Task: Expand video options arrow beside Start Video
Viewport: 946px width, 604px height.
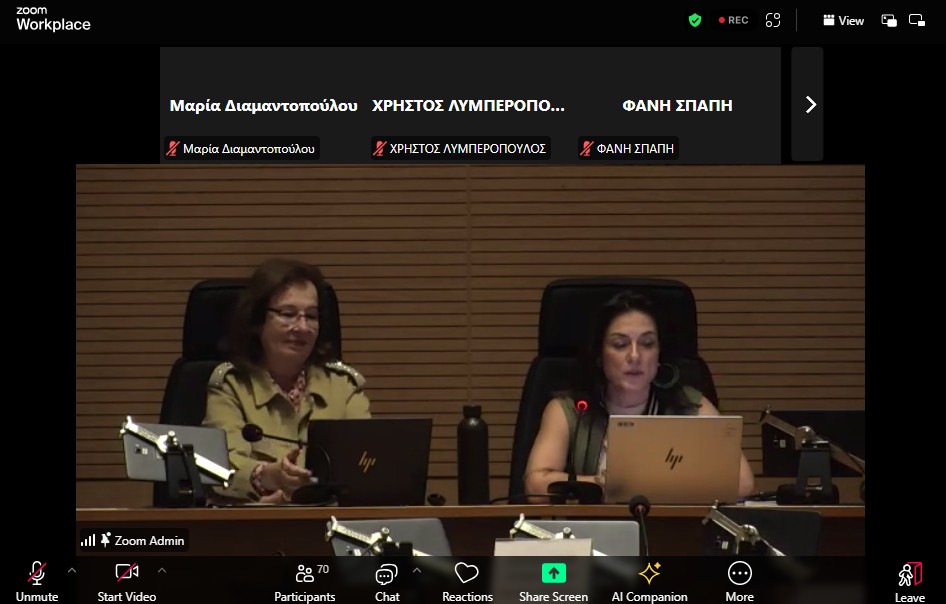Action: coord(162,570)
